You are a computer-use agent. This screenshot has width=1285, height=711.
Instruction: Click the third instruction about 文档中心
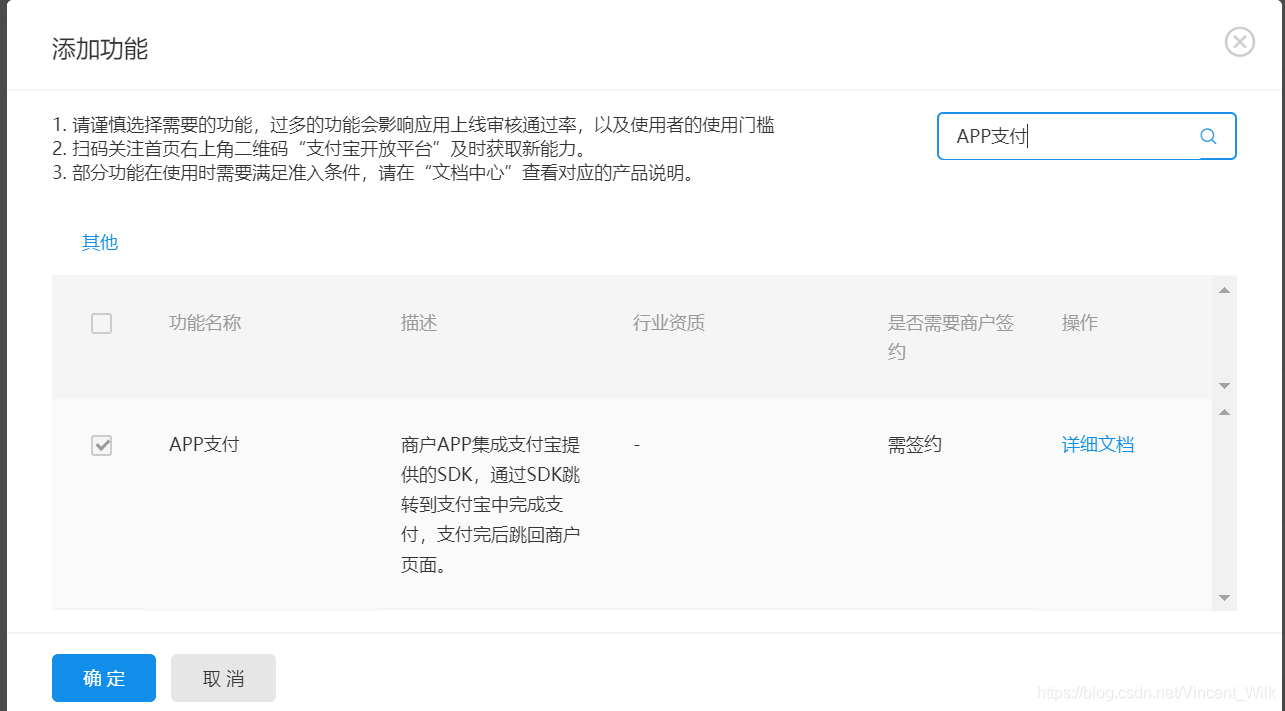coord(373,172)
